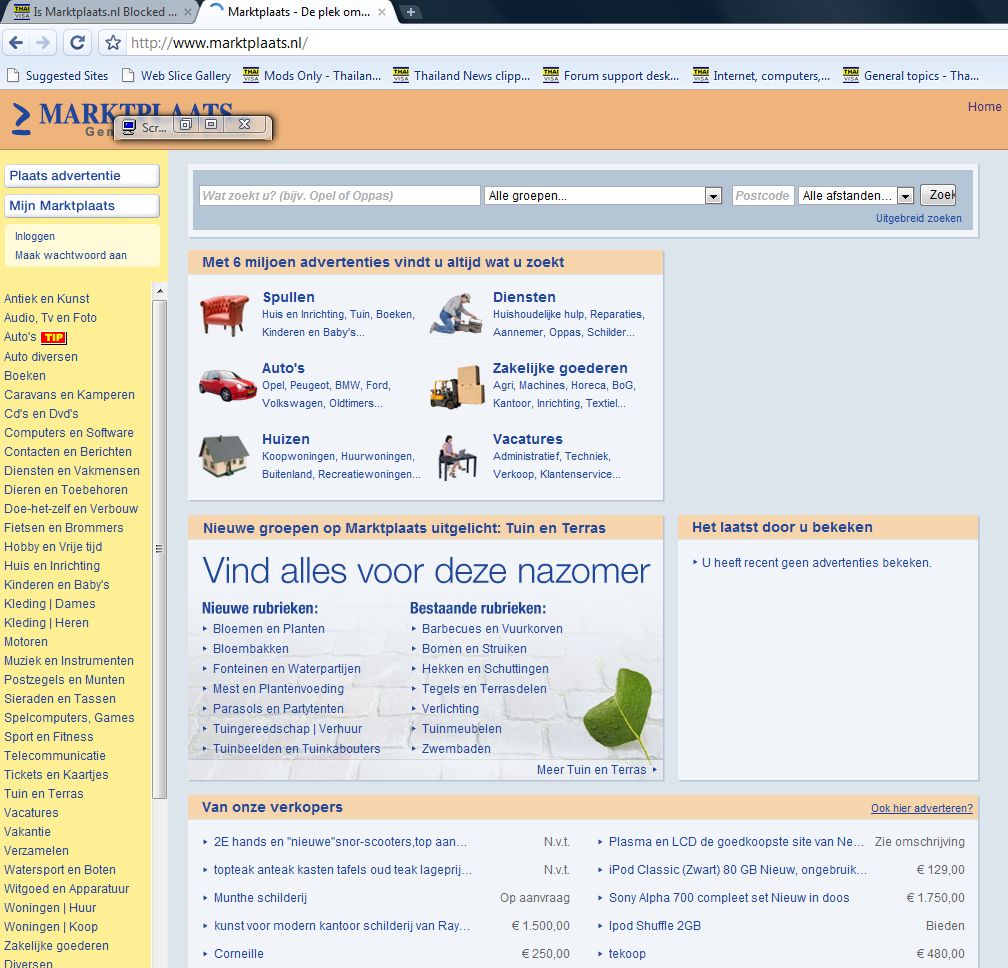Screen dimensions: 1008x968
Task: Select 'Telecommunicatie' in the sidebar
Action: click(x=55, y=756)
